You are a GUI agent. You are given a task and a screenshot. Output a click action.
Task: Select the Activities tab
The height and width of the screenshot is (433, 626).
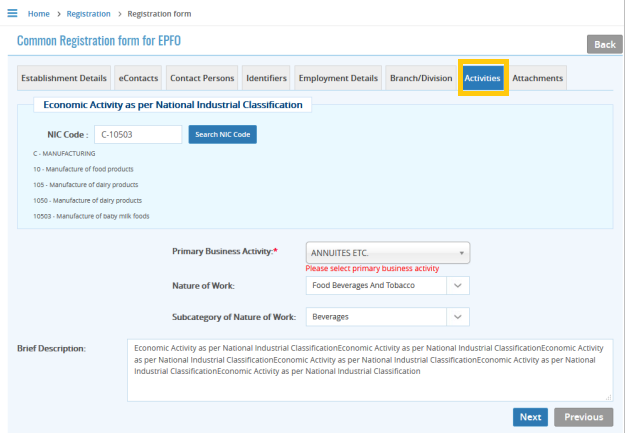[x=483, y=78]
